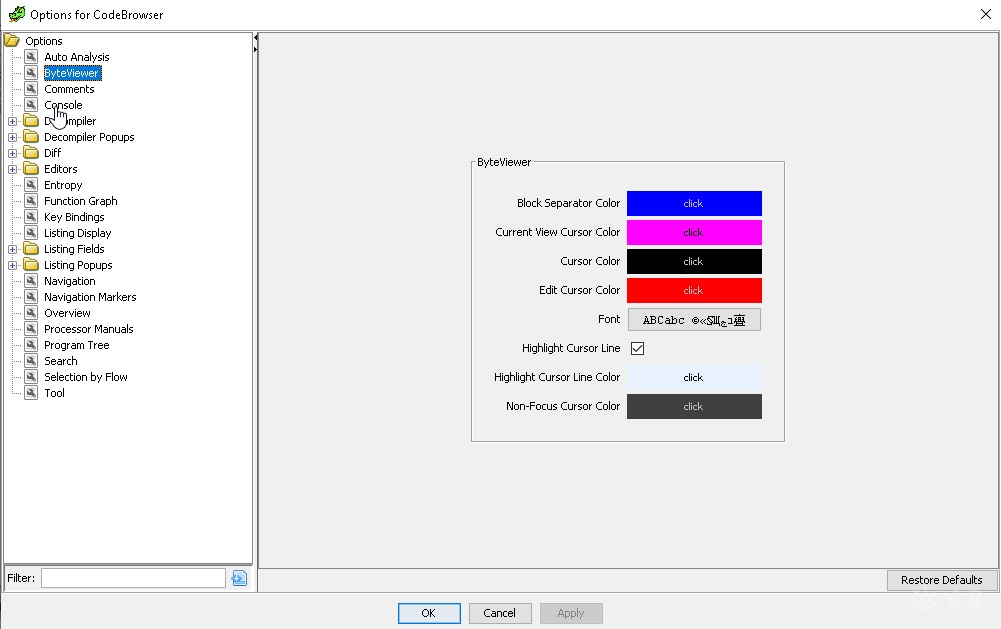Click the filter options icon beside Filter field
The width and height of the screenshot is (1001, 629).
point(239,578)
